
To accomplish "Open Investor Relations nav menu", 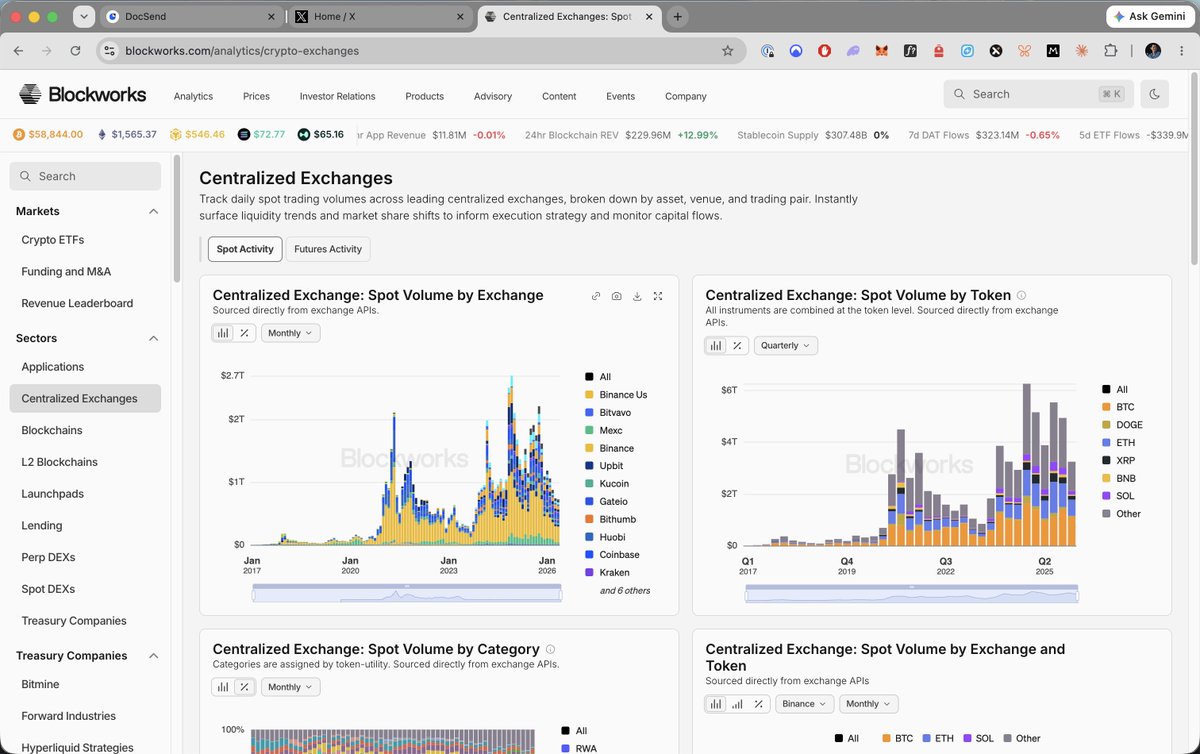I will coord(337,96).
